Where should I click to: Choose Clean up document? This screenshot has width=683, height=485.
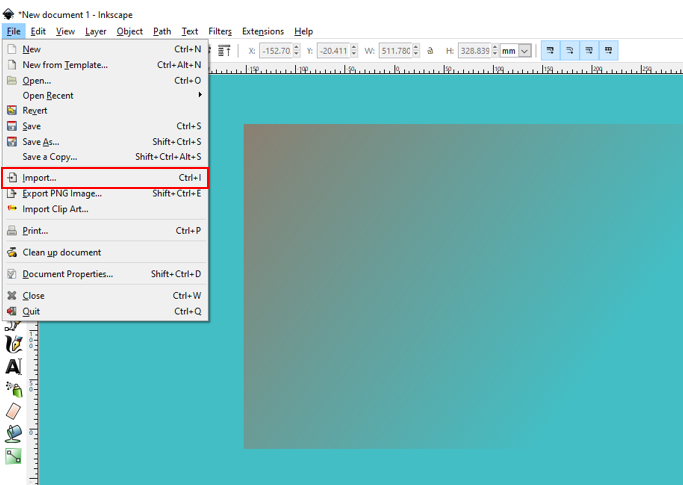coord(105,252)
